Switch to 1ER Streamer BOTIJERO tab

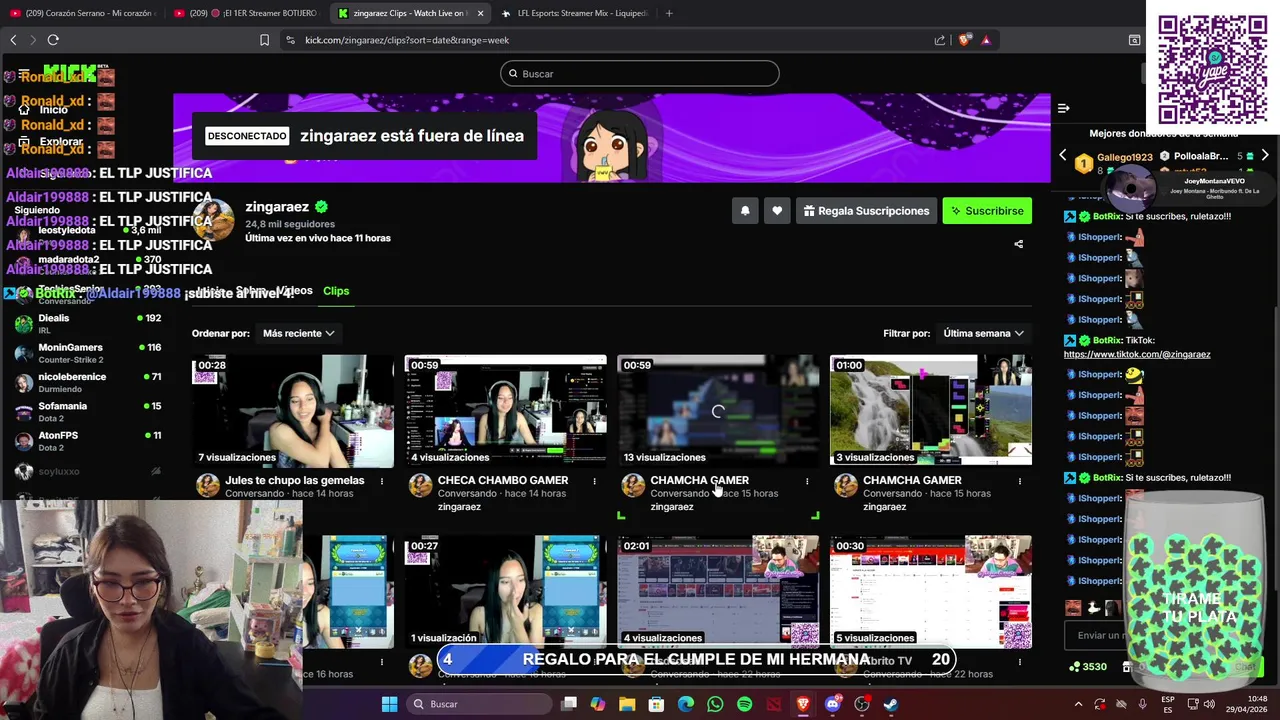point(247,13)
